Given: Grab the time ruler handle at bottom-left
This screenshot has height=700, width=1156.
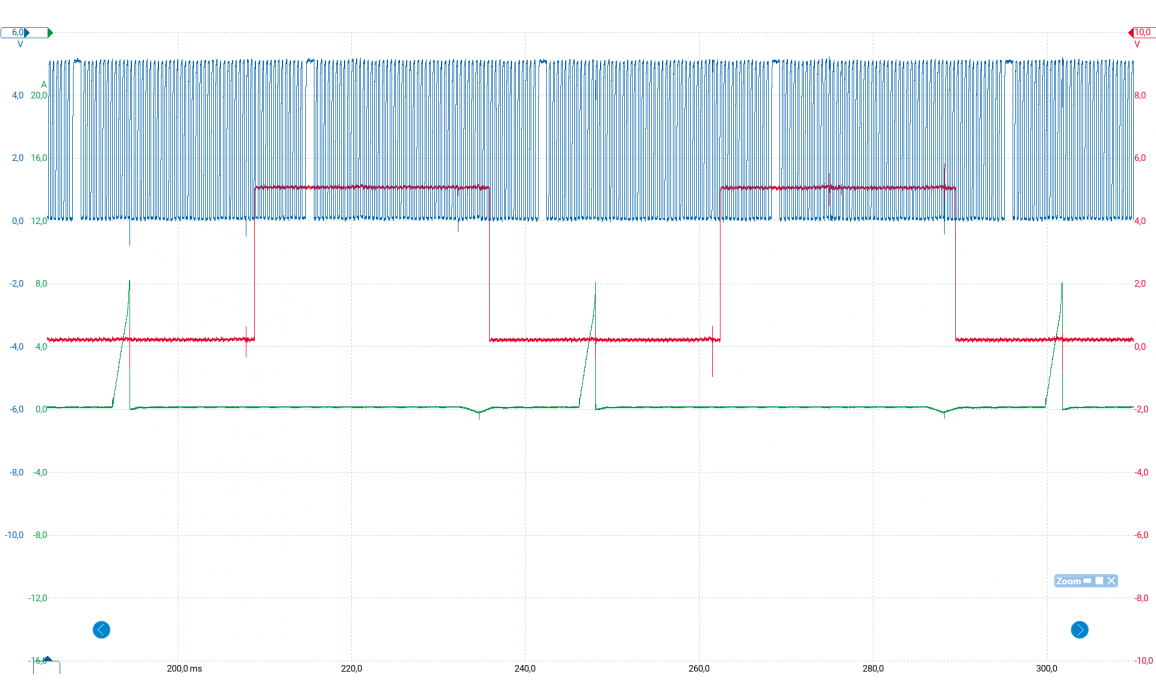Looking at the screenshot, I should click(x=47, y=665).
